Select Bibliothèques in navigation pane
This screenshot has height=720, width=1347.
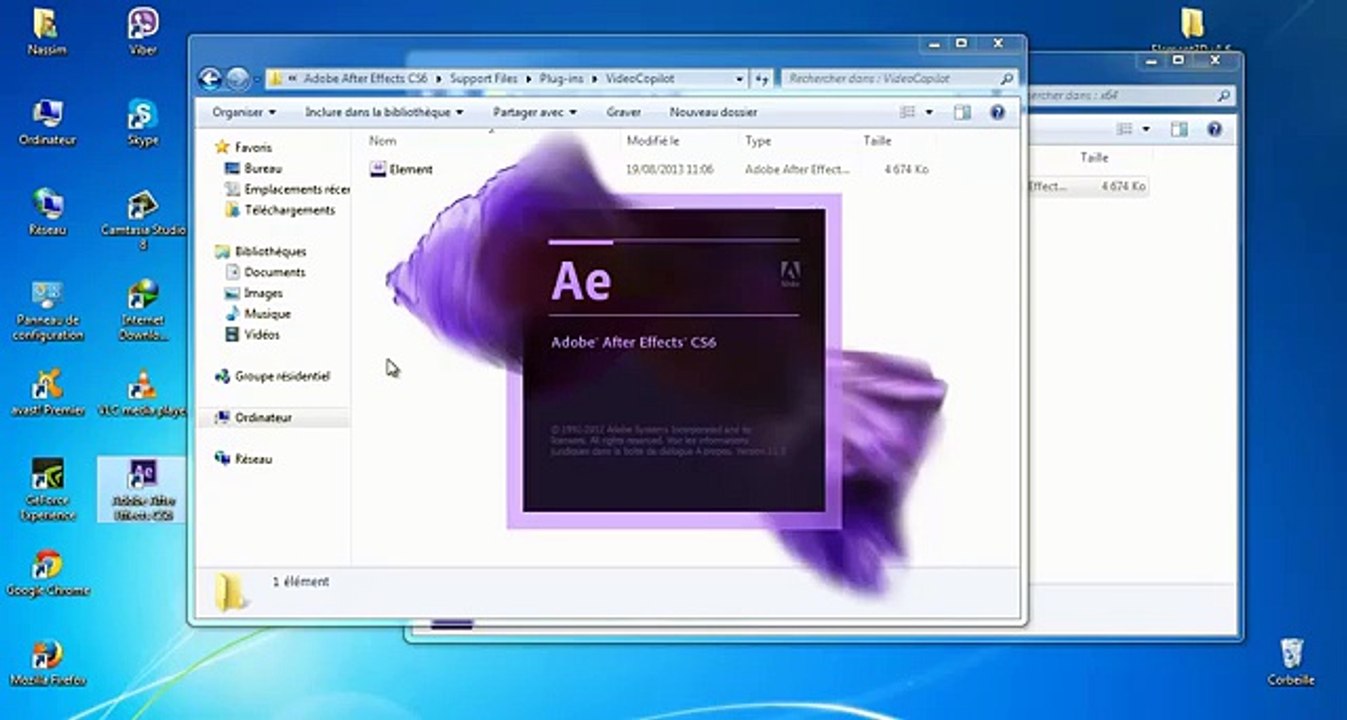pos(260,251)
